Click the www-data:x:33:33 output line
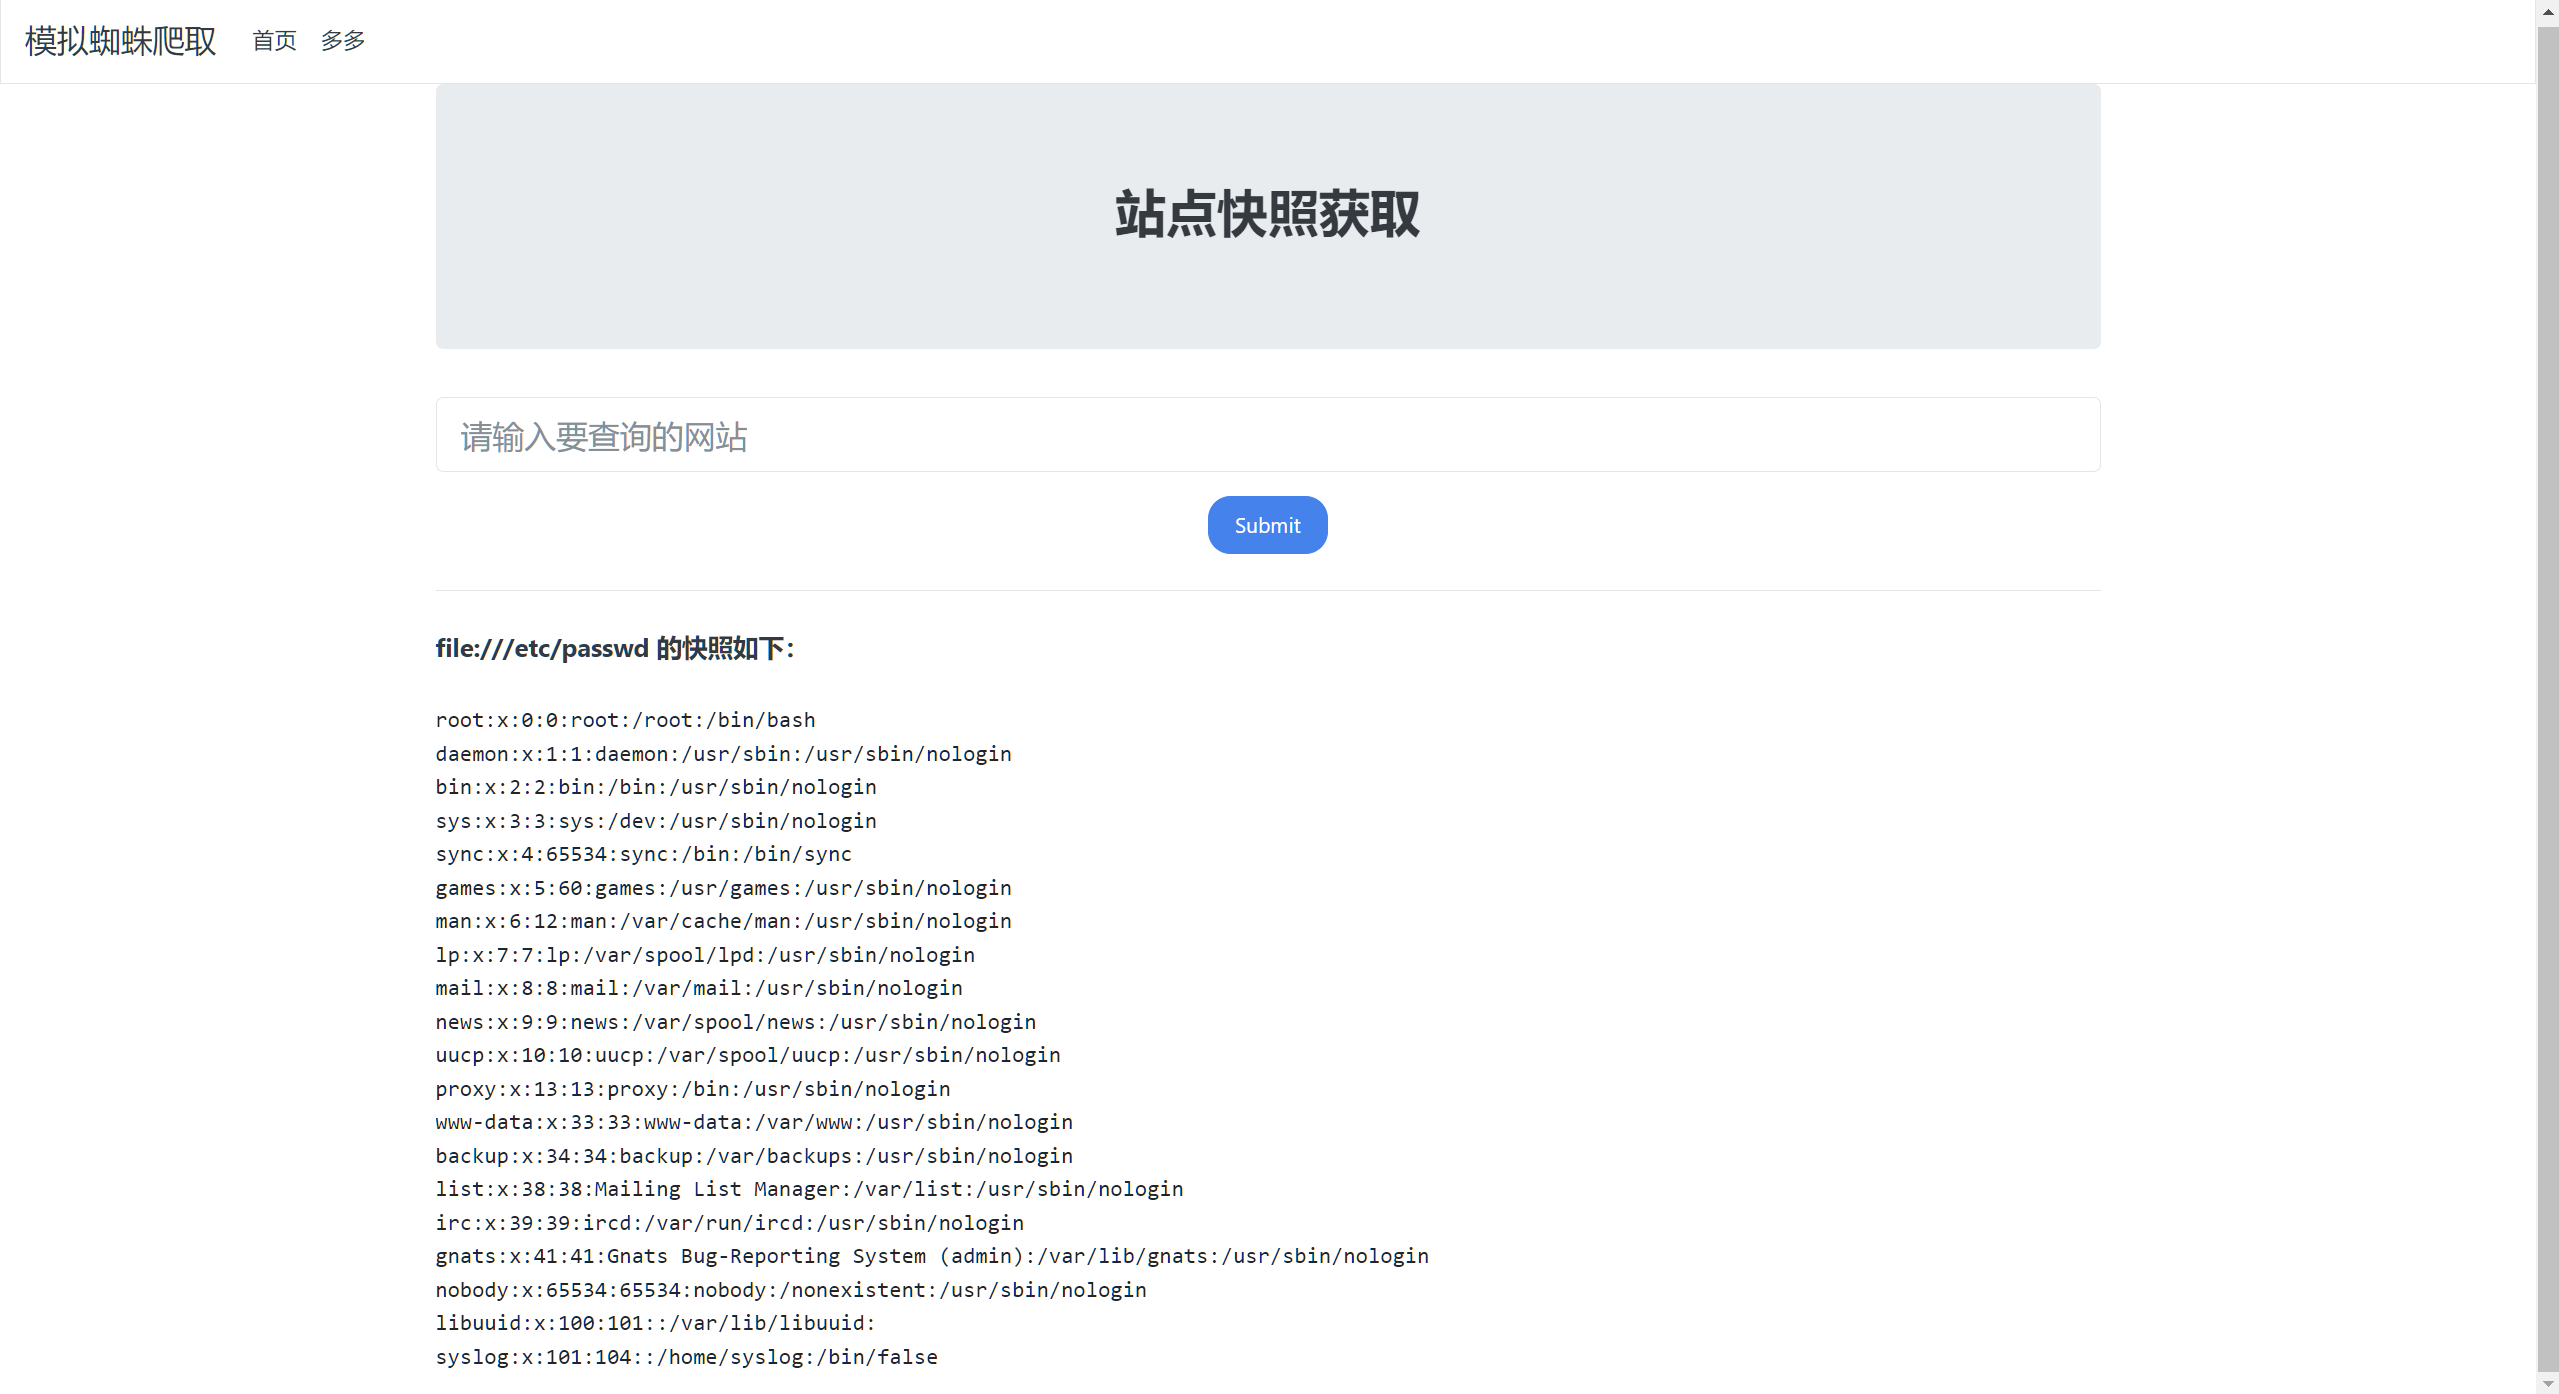This screenshot has width=2559, height=1394. (753, 1122)
